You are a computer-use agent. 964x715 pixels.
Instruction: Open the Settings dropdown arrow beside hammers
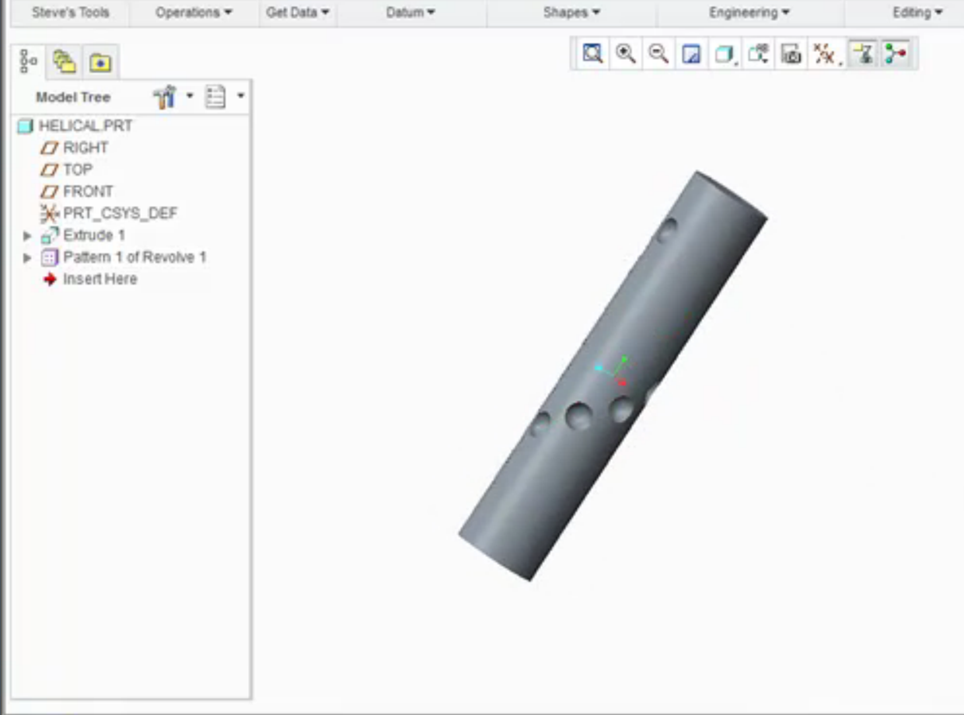tap(189, 96)
